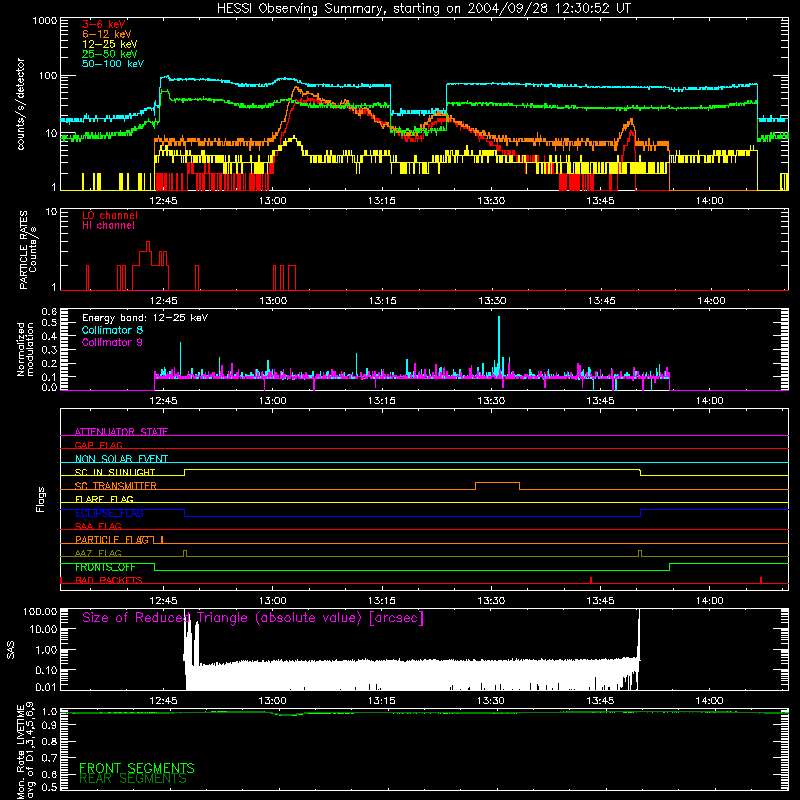Select the Collimator 8 legend entry
This screenshot has width=800, height=800.
point(112,330)
